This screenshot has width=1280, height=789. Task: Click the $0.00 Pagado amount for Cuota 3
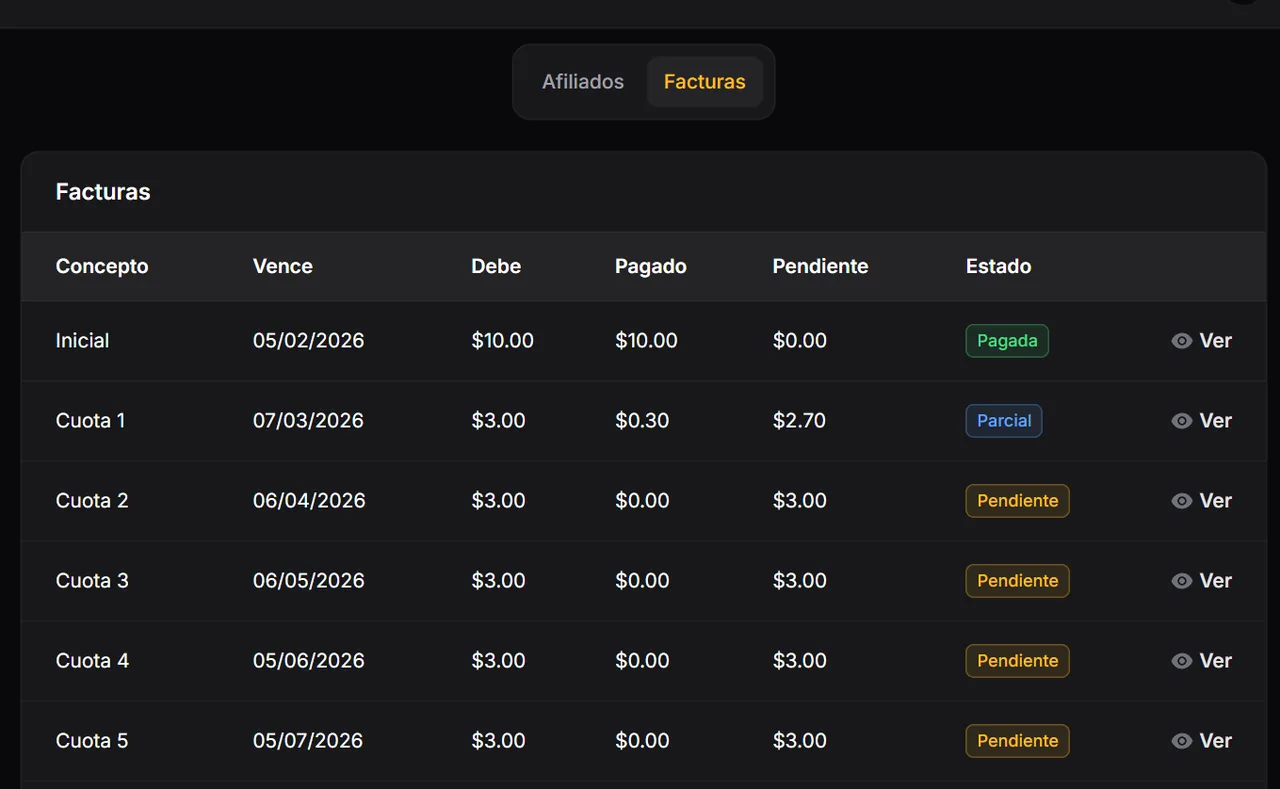(x=642, y=581)
